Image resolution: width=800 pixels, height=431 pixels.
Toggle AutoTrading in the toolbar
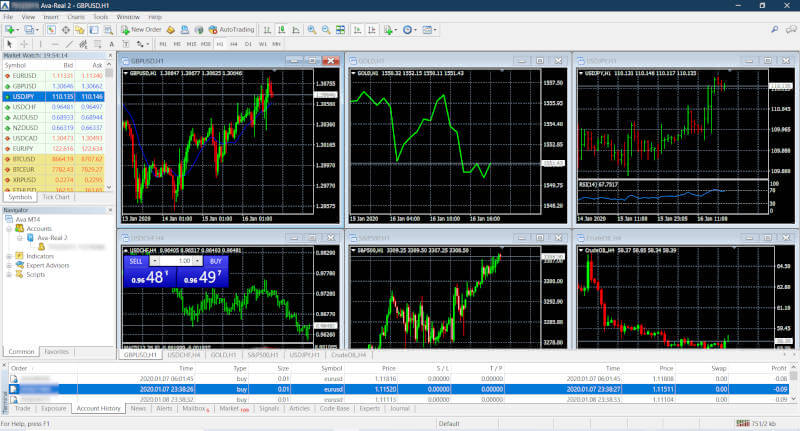pos(231,30)
